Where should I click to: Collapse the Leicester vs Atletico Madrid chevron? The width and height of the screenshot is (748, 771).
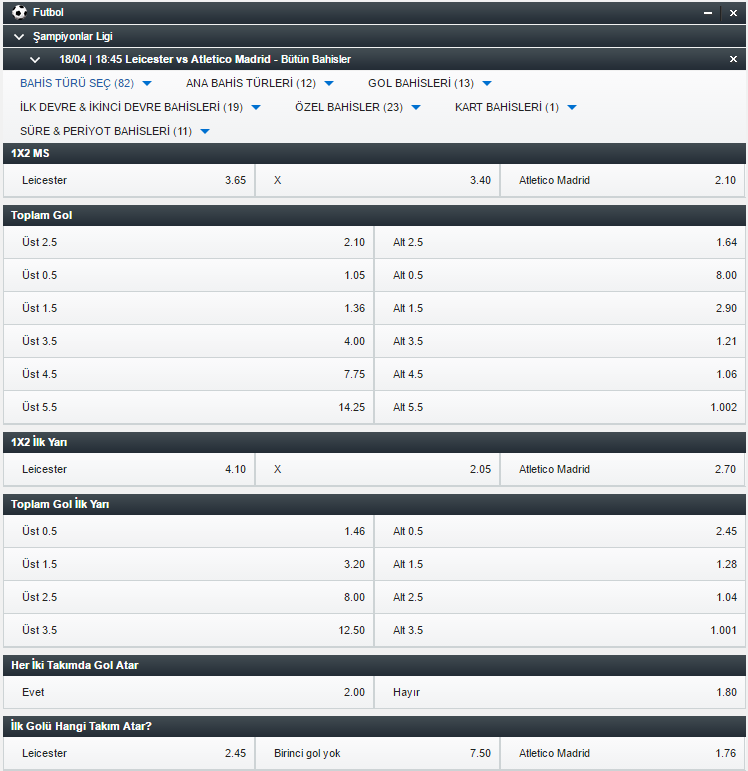(x=35, y=60)
